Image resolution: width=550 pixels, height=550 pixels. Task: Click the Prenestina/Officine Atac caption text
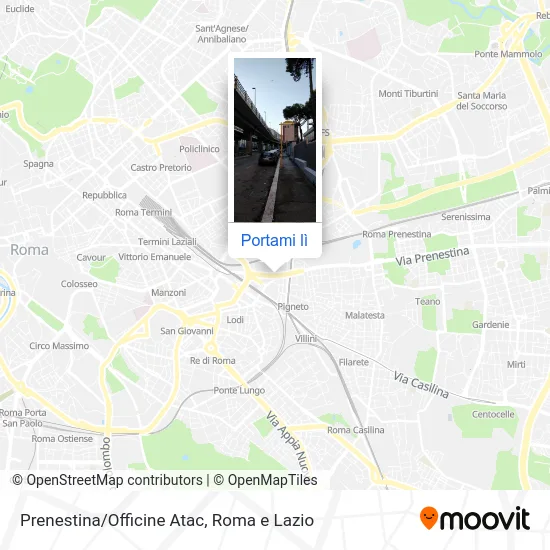click(x=167, y=520)
